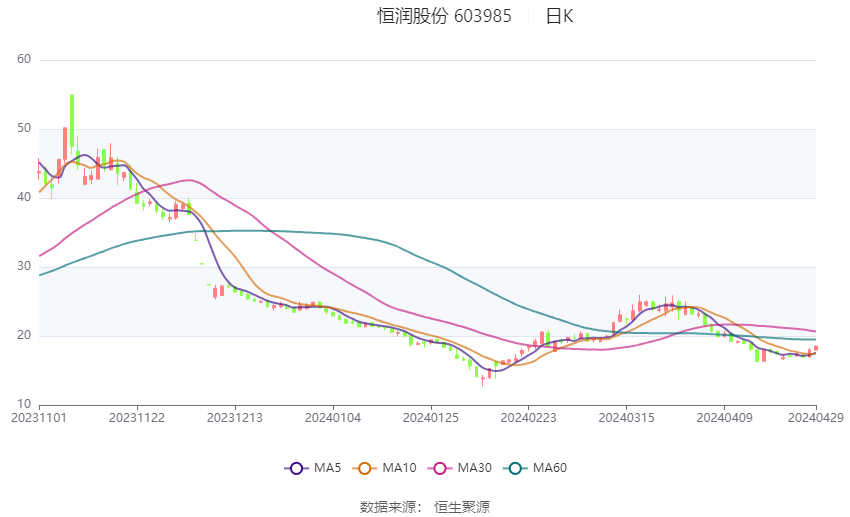Click the chart title 恒润股份 603985
The width and height of the screenshot is (850, 517).
coord(444,16)
